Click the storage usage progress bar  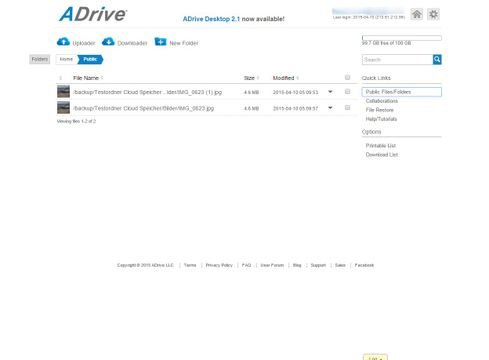click(x=402, y=38)
